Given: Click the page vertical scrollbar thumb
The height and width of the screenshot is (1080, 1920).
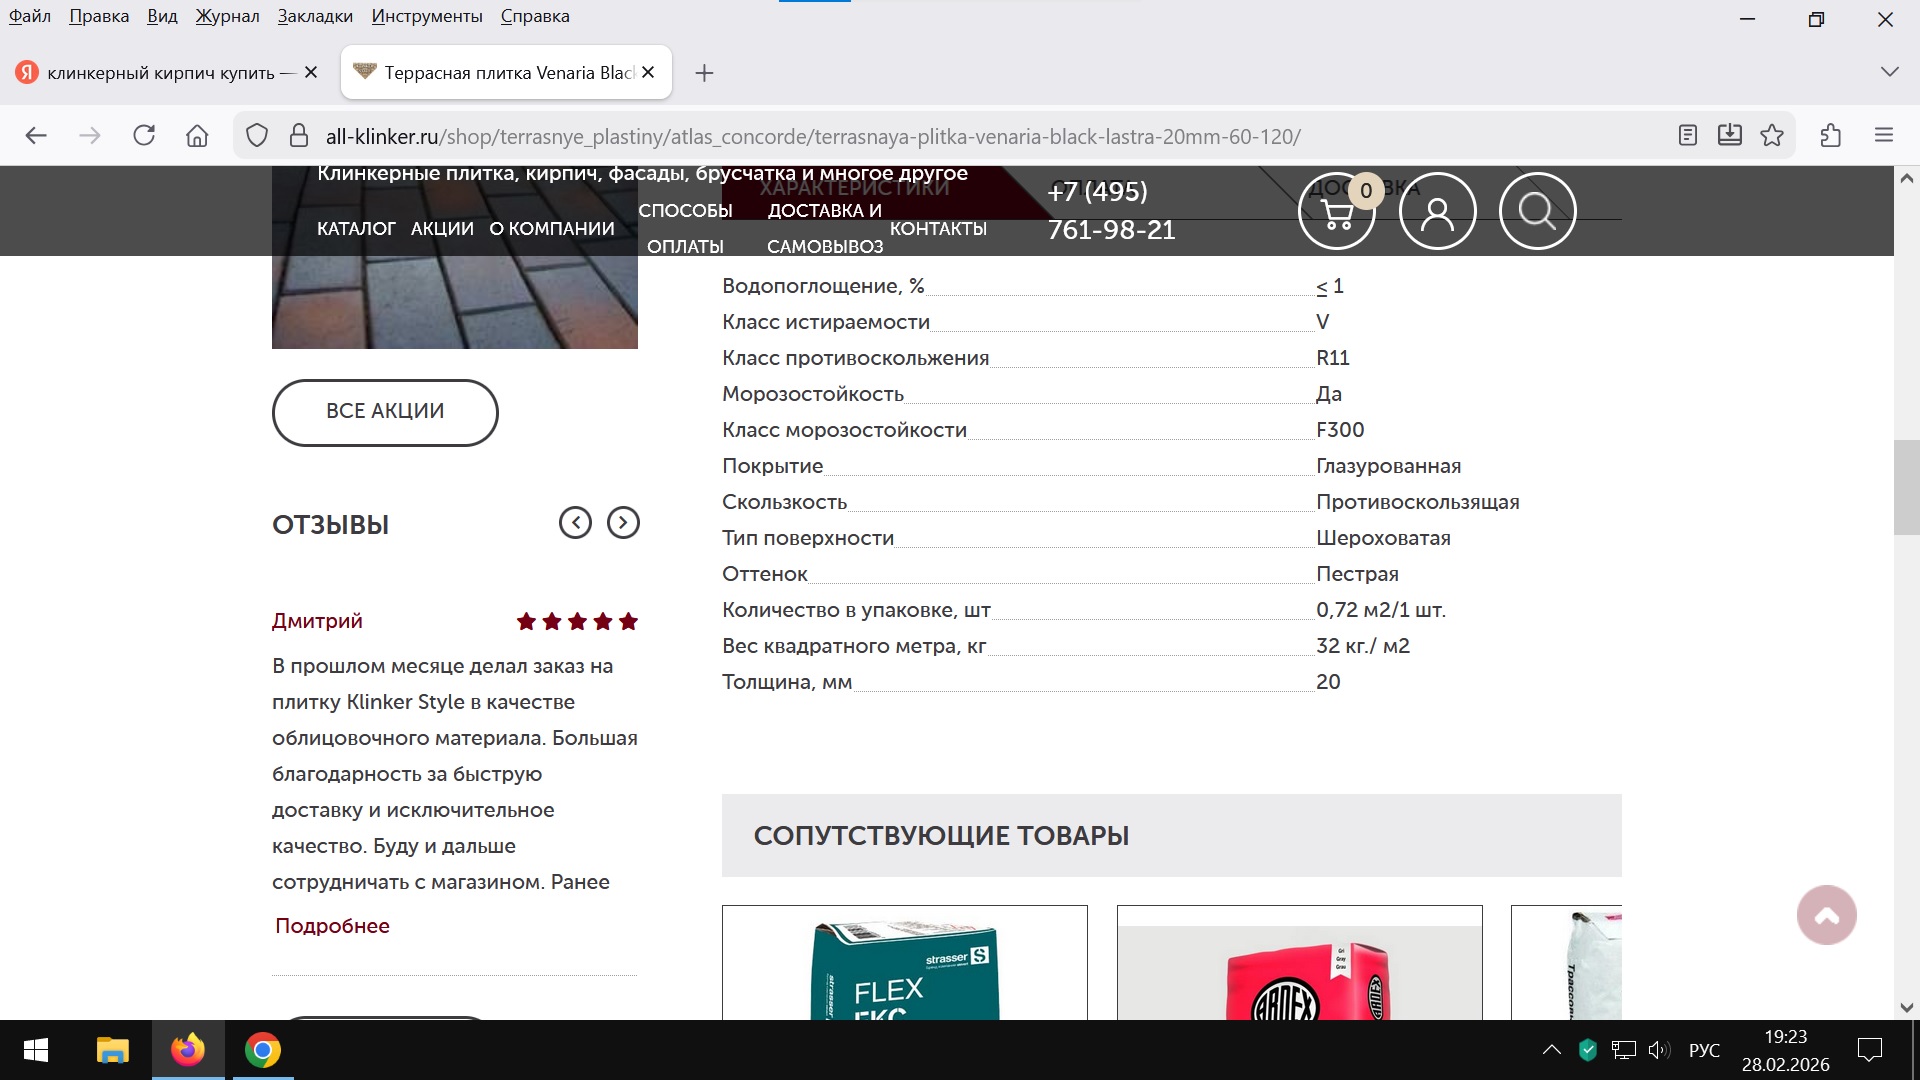Looking at the screenshot, I should [x=1906, y=487].
